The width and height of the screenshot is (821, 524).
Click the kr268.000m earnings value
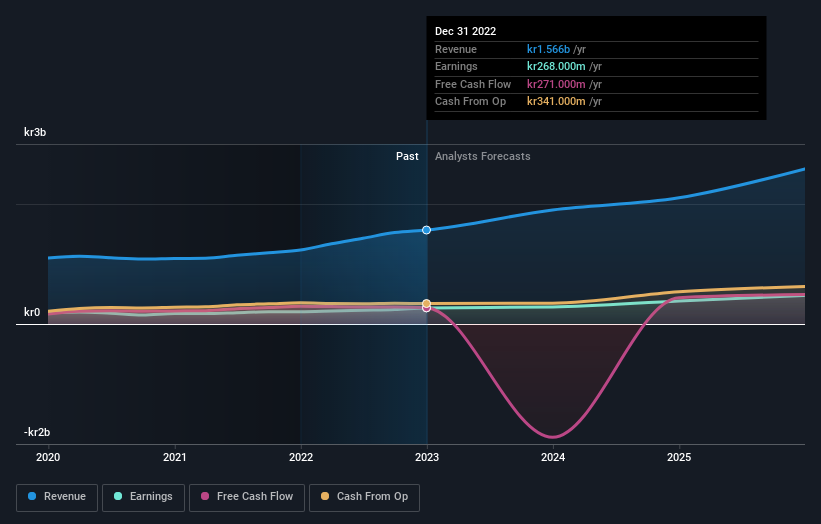[x=556, y=66]
